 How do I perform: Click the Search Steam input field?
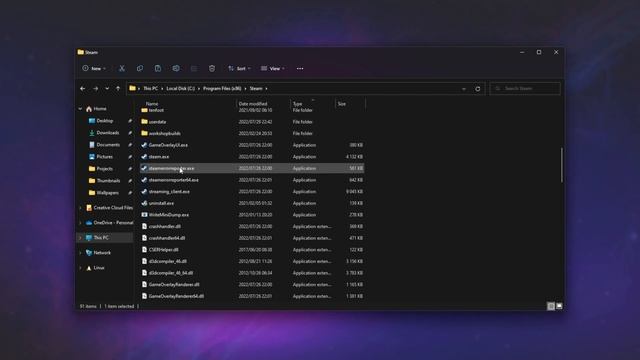point(525,89)
